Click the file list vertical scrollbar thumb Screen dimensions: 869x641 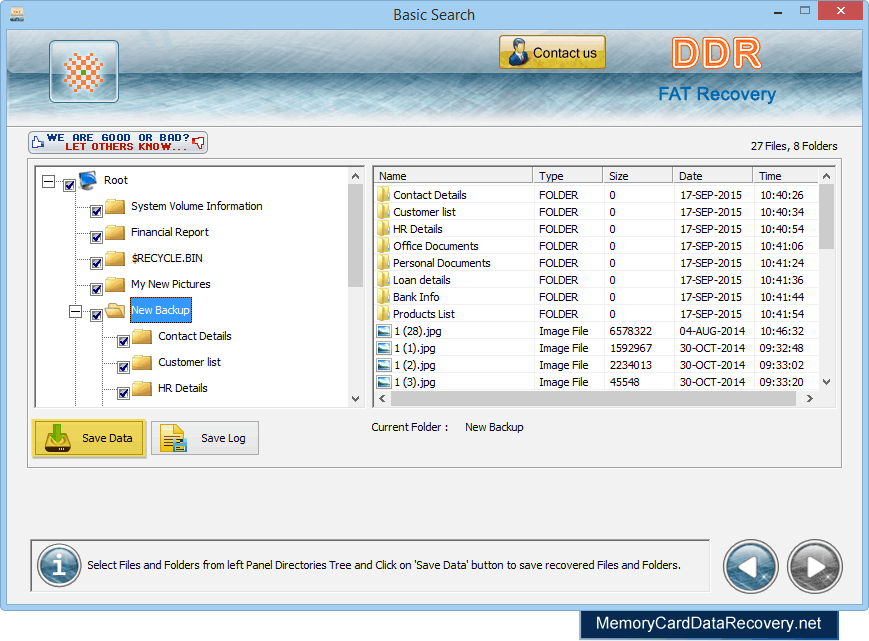pos(826,217)
